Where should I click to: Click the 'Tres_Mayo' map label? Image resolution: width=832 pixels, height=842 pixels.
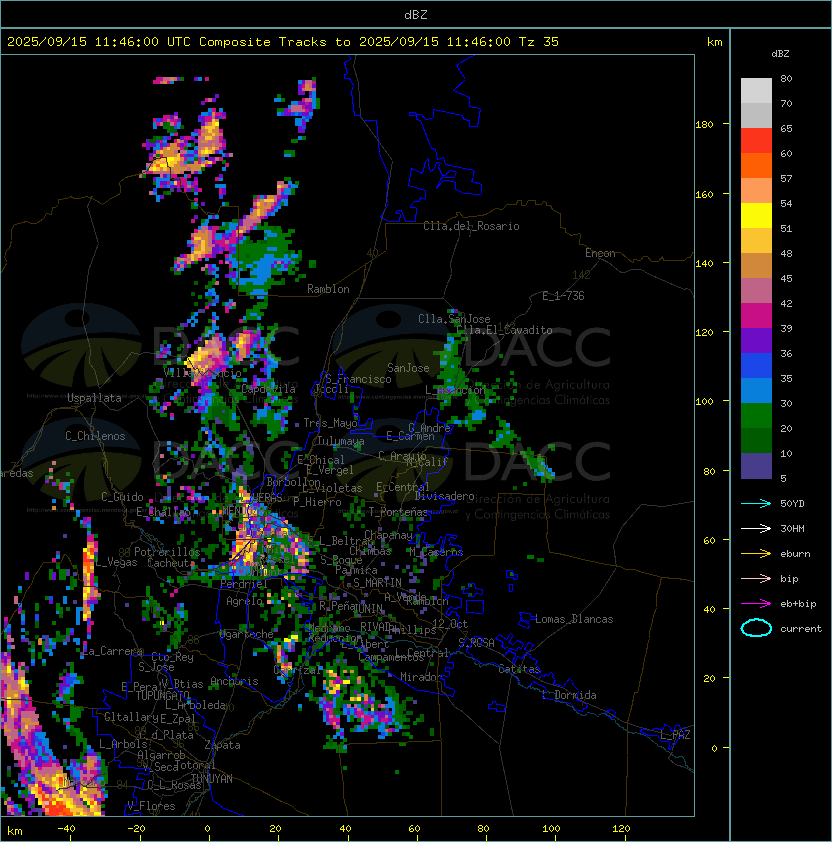330,423
